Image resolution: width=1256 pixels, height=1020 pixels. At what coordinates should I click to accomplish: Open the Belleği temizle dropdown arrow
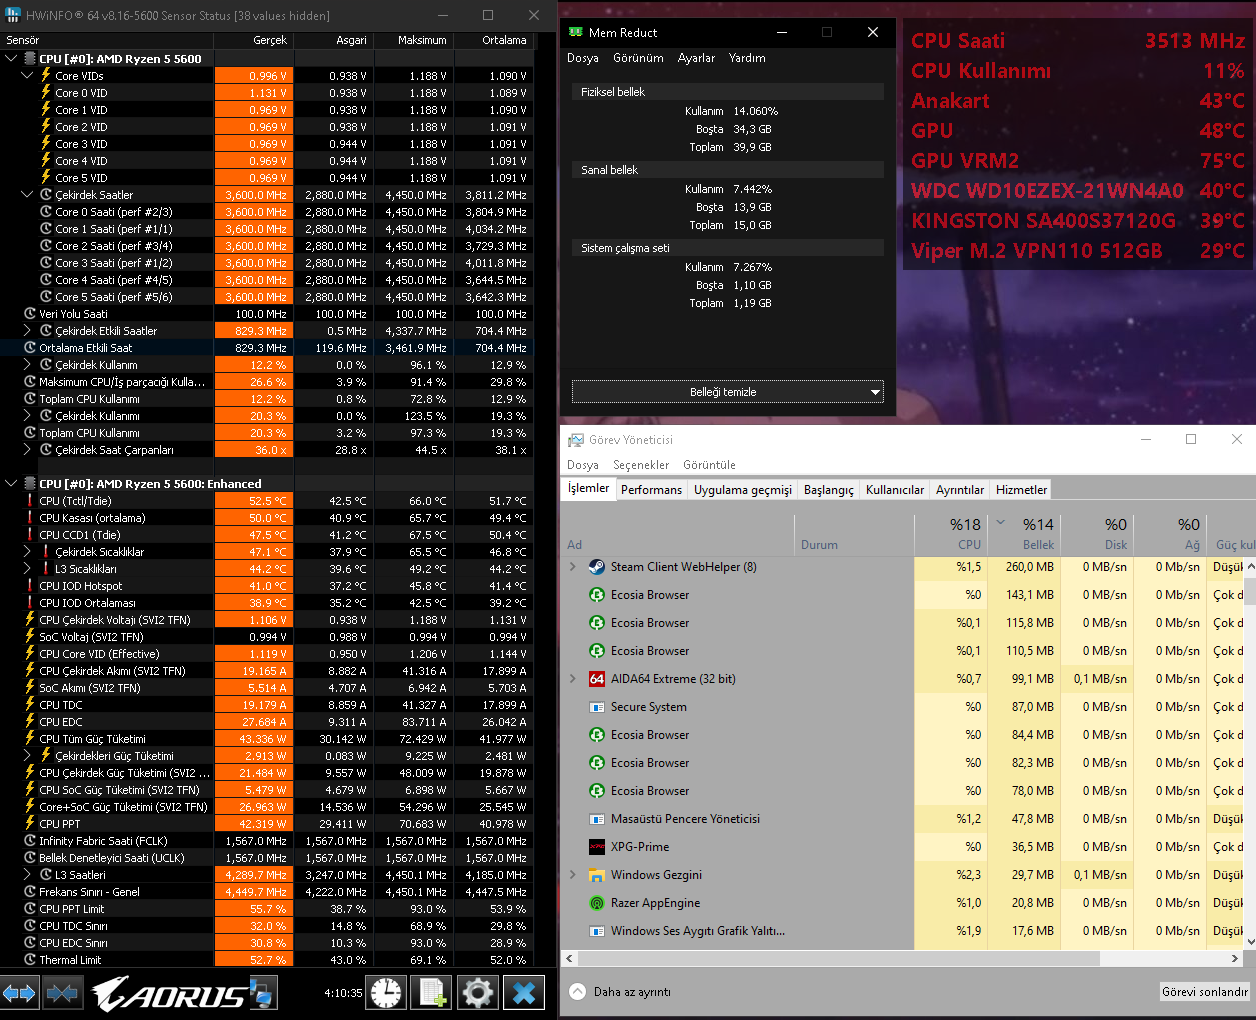click(x=876, y=392)
